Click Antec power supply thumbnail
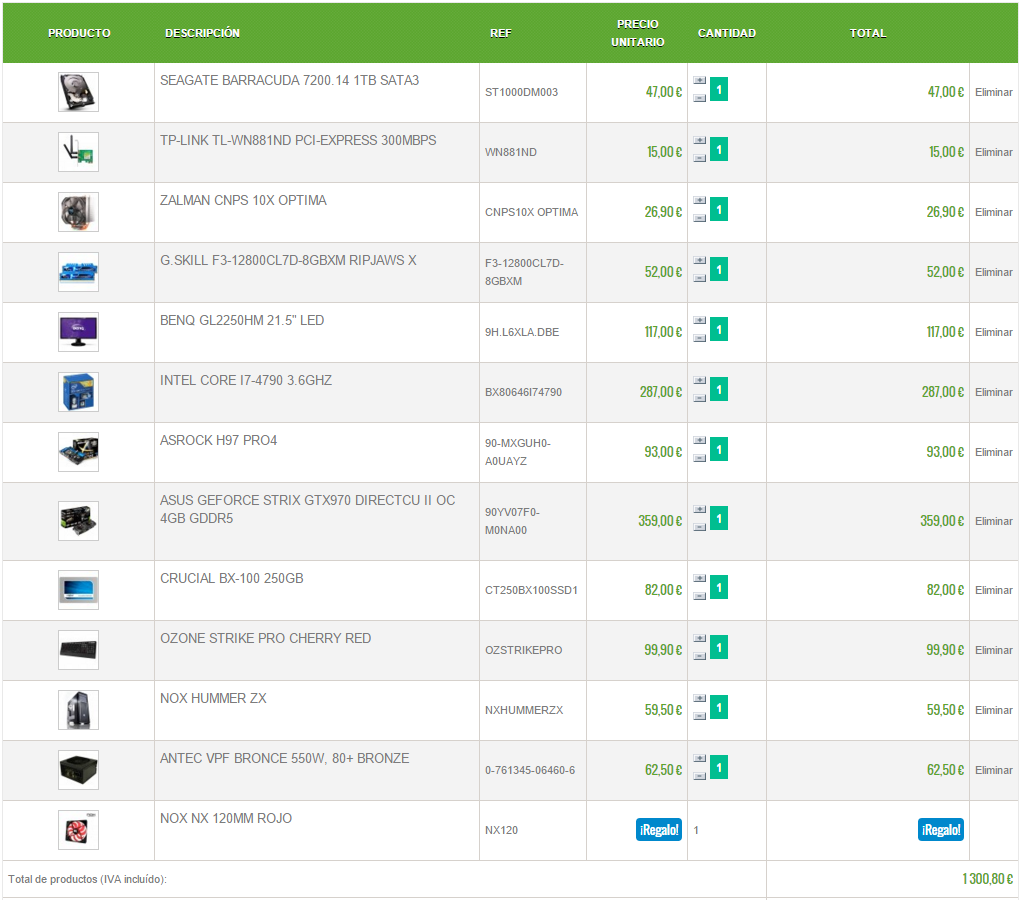The width and height of the screenshot is (1022, 900). 78,770
